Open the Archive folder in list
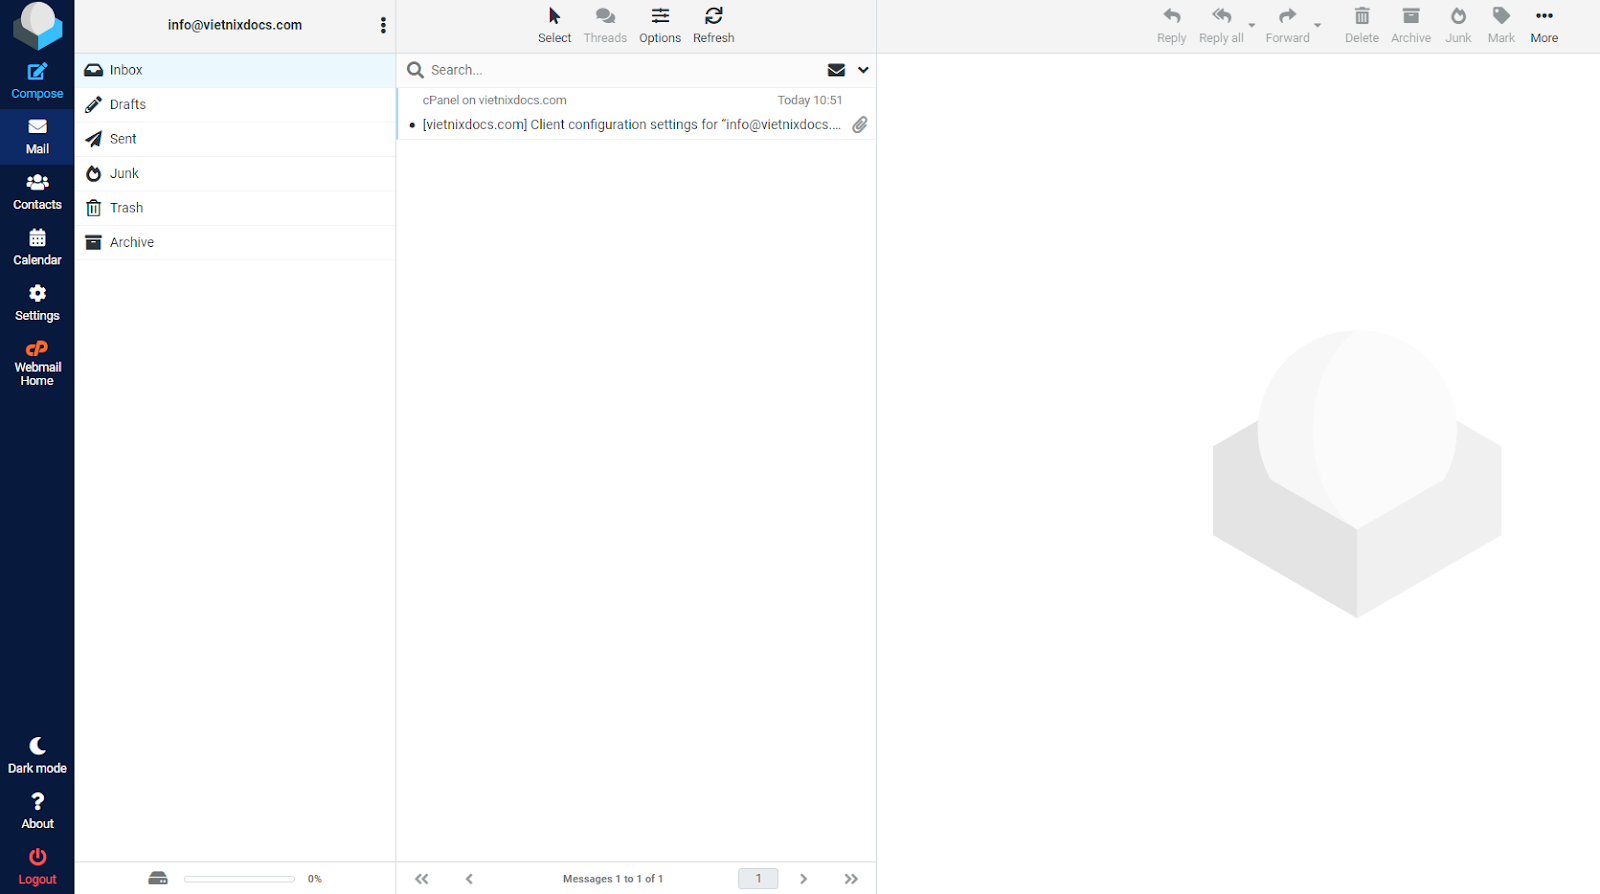This screenshot has height=894, width=1600. (235, 242)
